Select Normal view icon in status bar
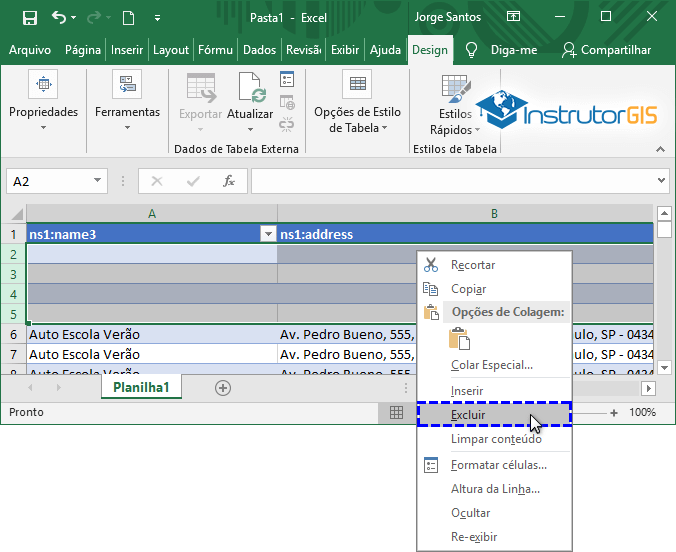This screenshot has height=552, width=676. click(x=397, y=412)
